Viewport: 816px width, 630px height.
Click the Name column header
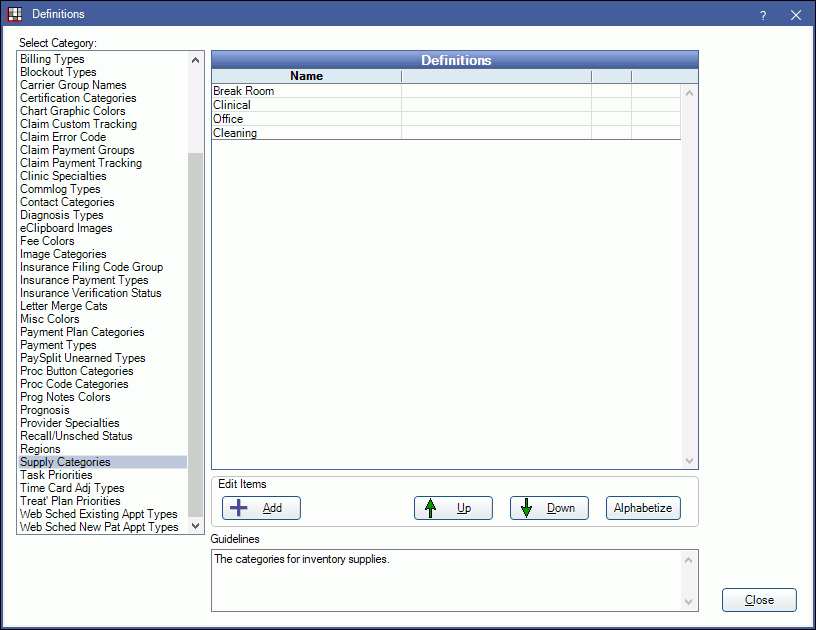pyautogui.click(x=307, y=76)
